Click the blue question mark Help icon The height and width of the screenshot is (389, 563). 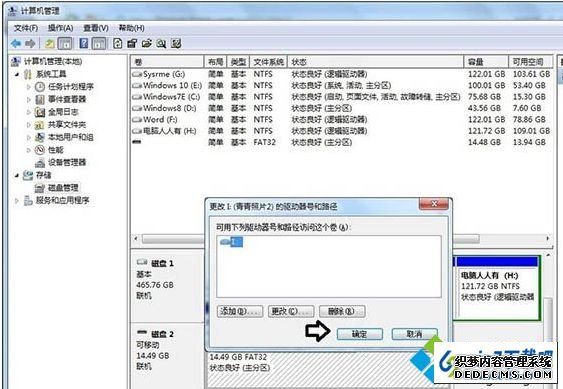[83, 43]
